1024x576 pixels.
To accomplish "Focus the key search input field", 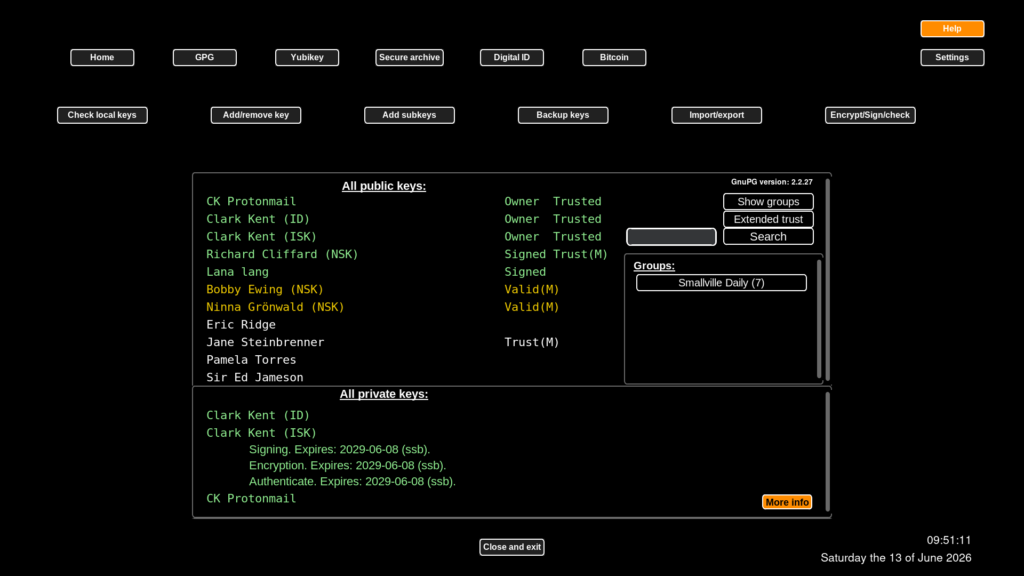I will click(x=671, y=236).
